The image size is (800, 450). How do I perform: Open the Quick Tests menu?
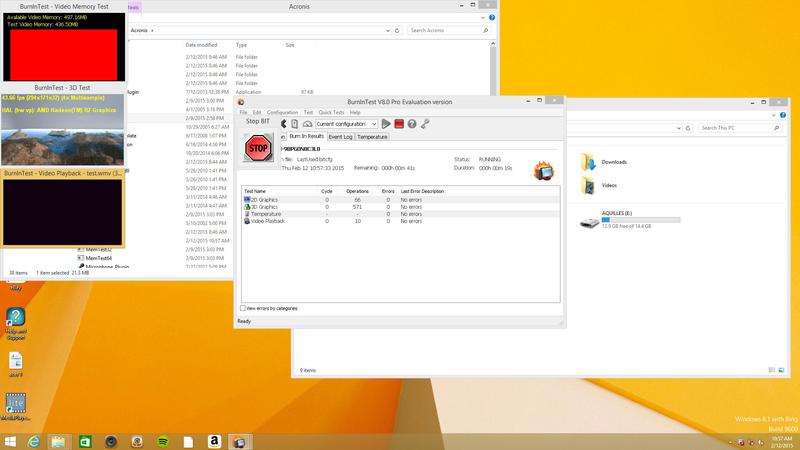coord(331,112)
